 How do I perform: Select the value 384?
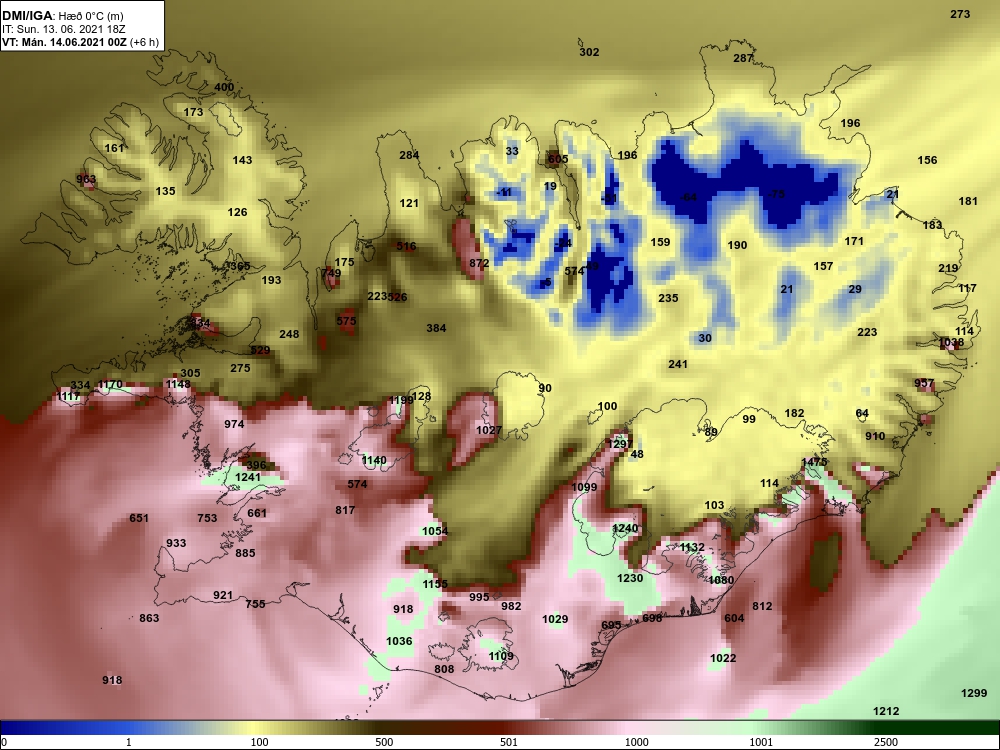tap(436, 328)
